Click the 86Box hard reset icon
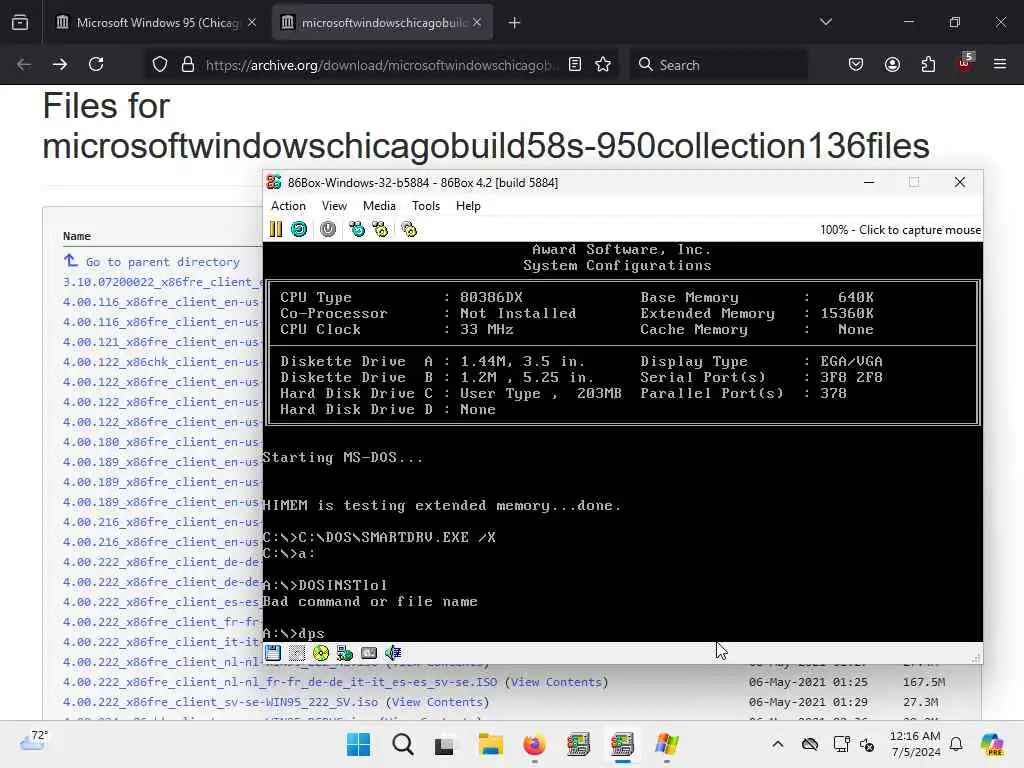The image size is (1024, 768). coord(299,229)
